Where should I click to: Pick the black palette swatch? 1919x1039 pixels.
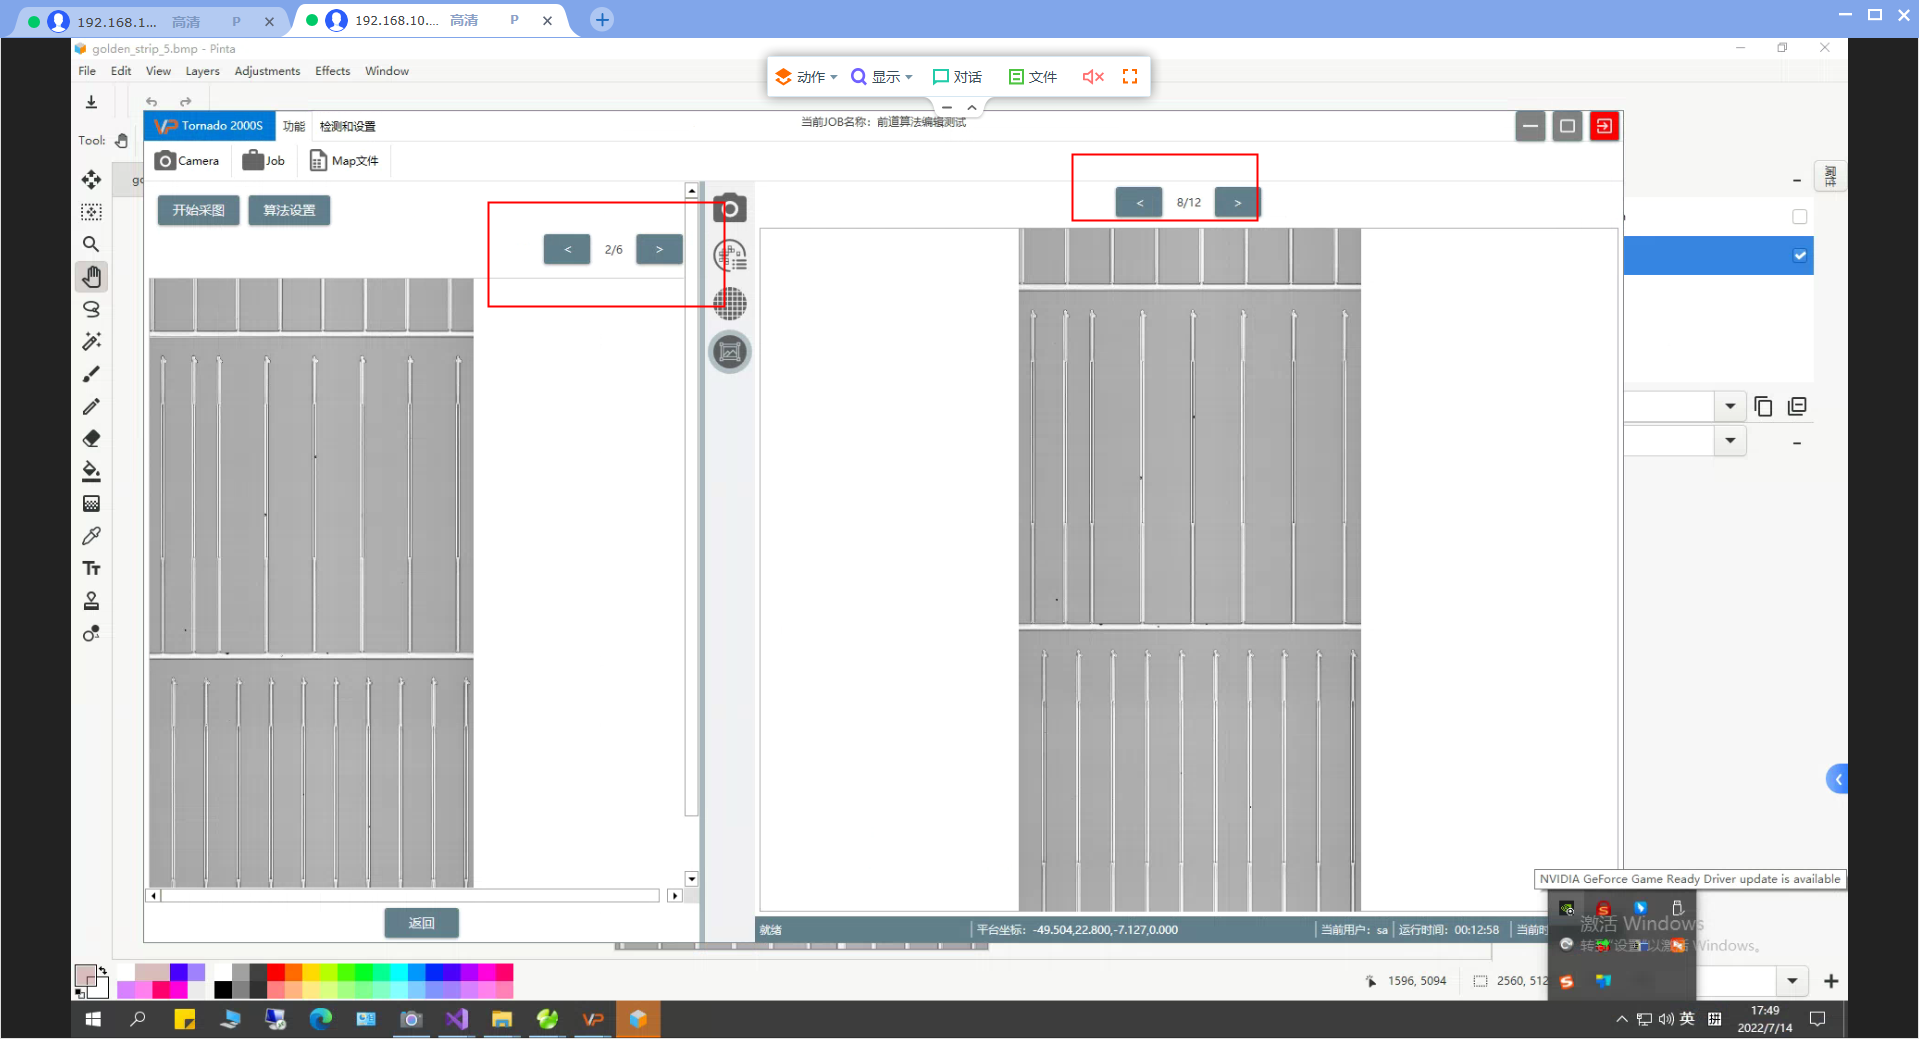(223, 989)
